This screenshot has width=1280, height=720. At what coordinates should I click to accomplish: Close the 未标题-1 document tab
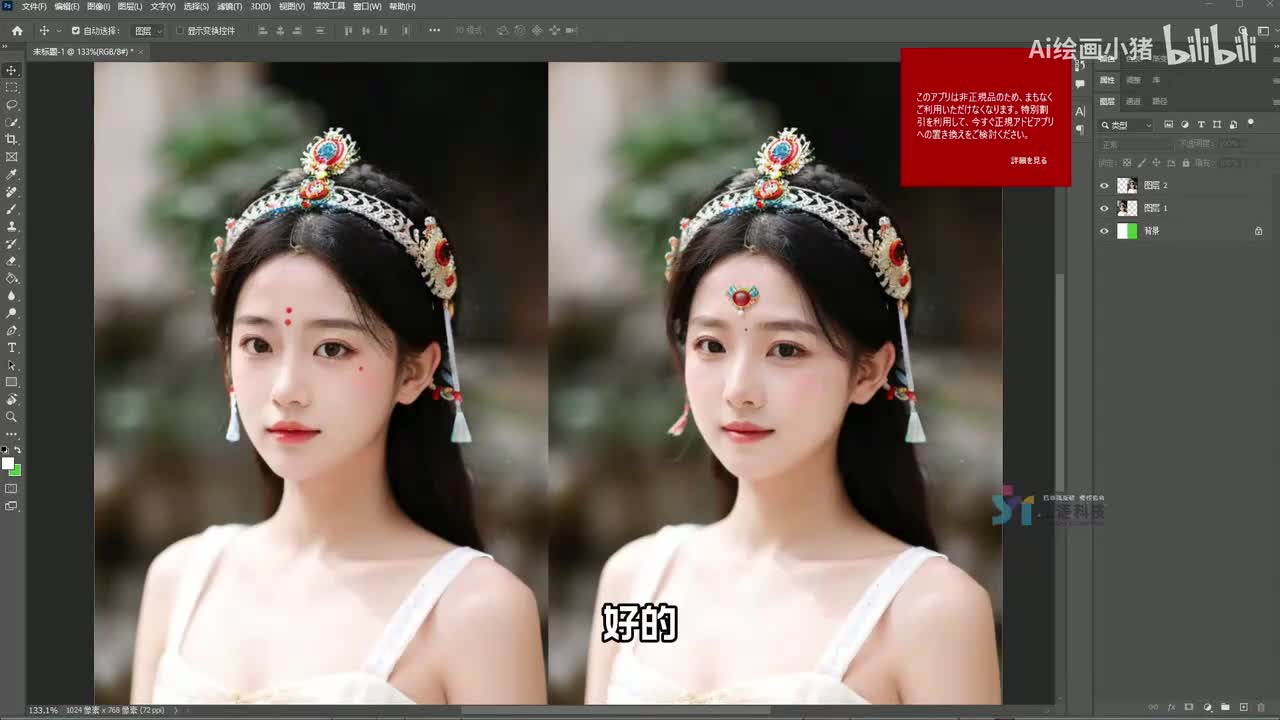141,51
